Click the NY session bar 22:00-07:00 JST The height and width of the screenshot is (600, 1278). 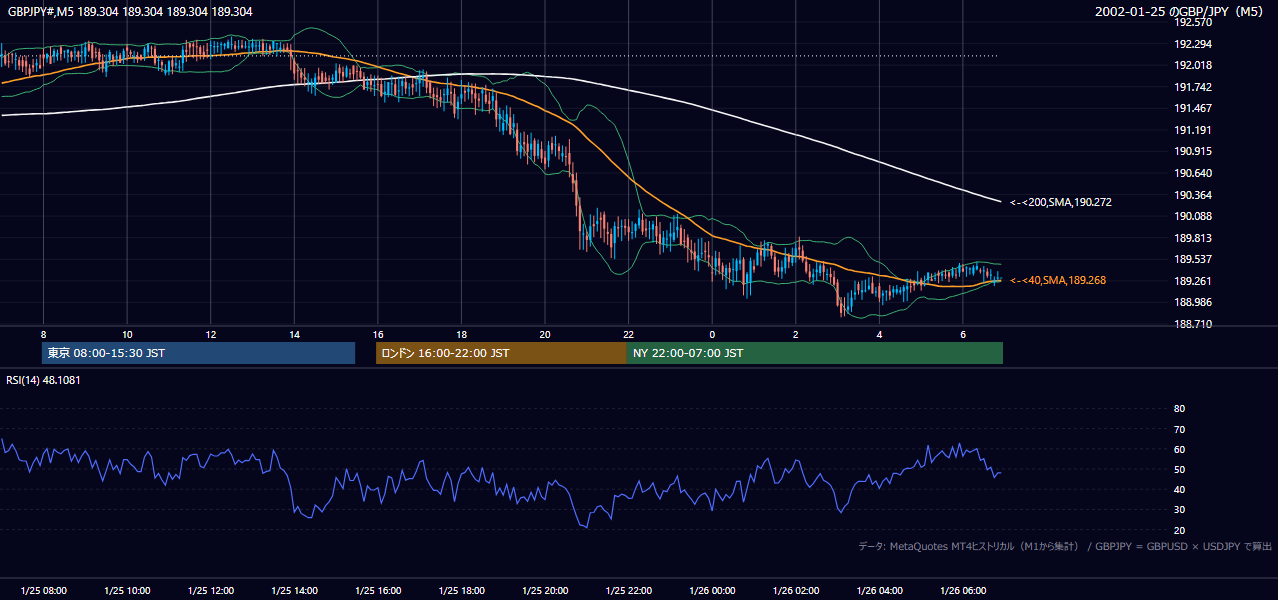point(814,353)
